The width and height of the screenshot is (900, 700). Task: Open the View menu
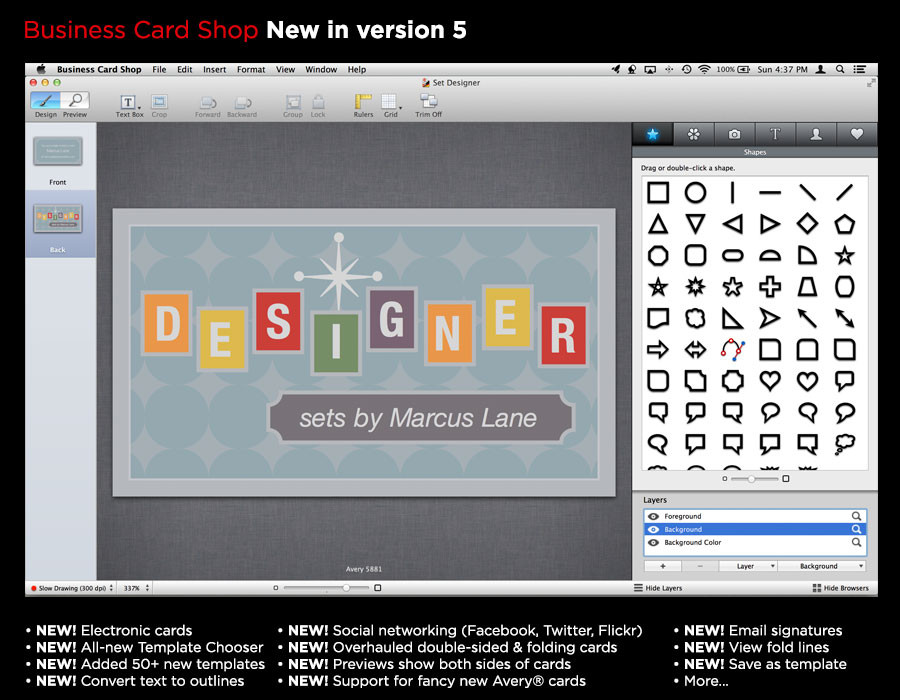click(x=285, y=69)
